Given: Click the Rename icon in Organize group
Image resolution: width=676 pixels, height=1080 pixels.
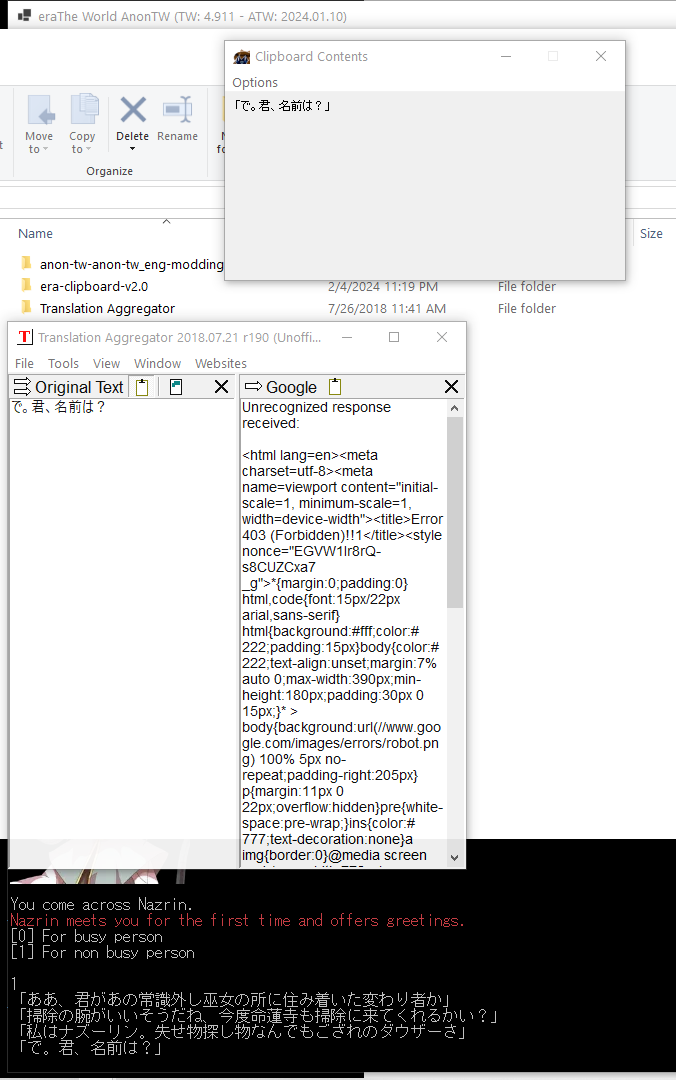Looking at the screenshot, I should tap(177, 110).
